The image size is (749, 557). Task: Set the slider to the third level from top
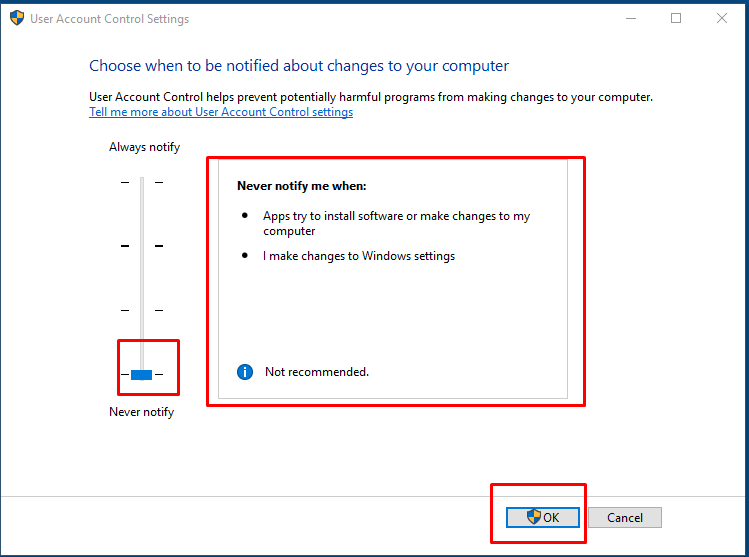(x=141, y=310)
